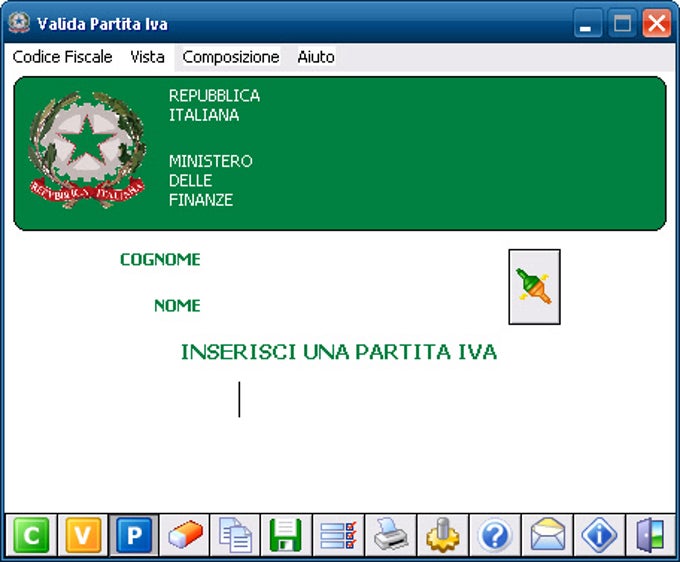Click the green-orange convert button

(x=534, y=287)
